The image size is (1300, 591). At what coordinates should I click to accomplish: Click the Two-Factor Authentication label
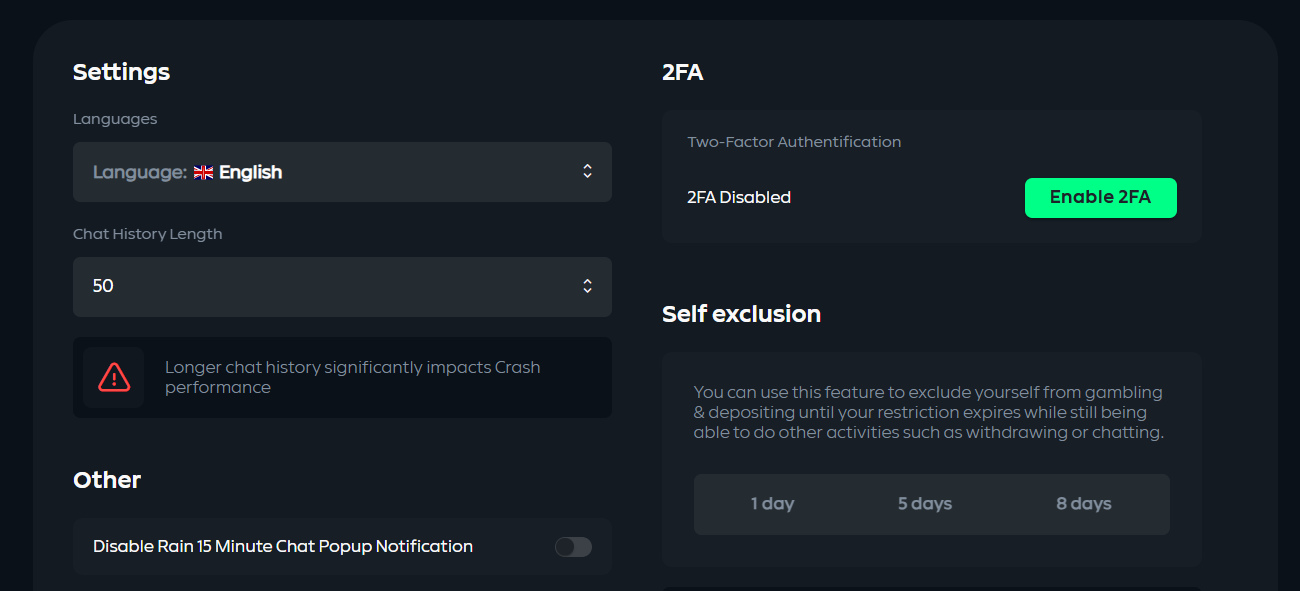point(794,142)
